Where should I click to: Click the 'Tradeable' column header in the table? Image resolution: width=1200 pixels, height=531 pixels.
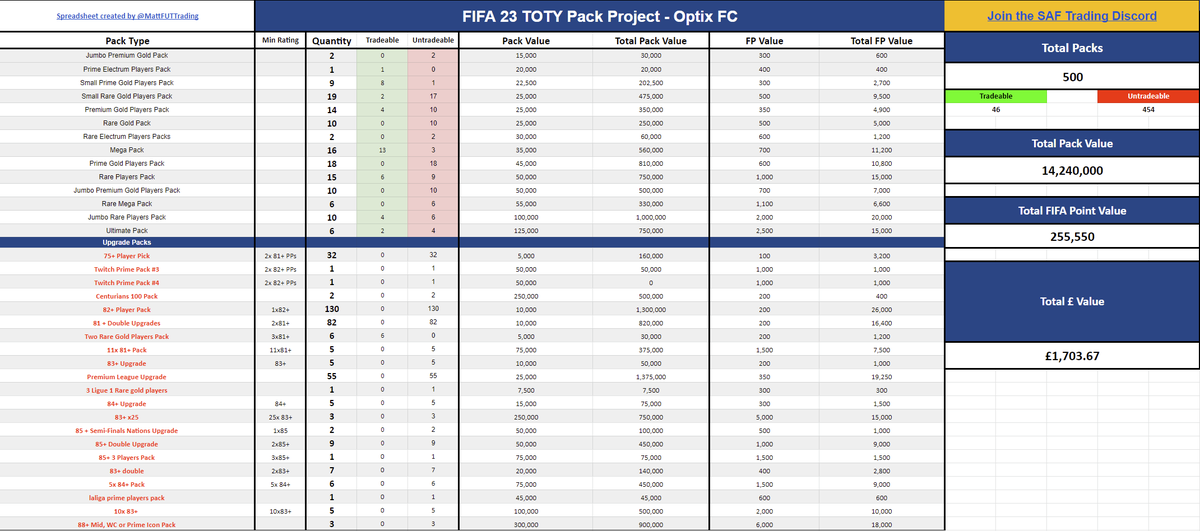click(381, 41)
